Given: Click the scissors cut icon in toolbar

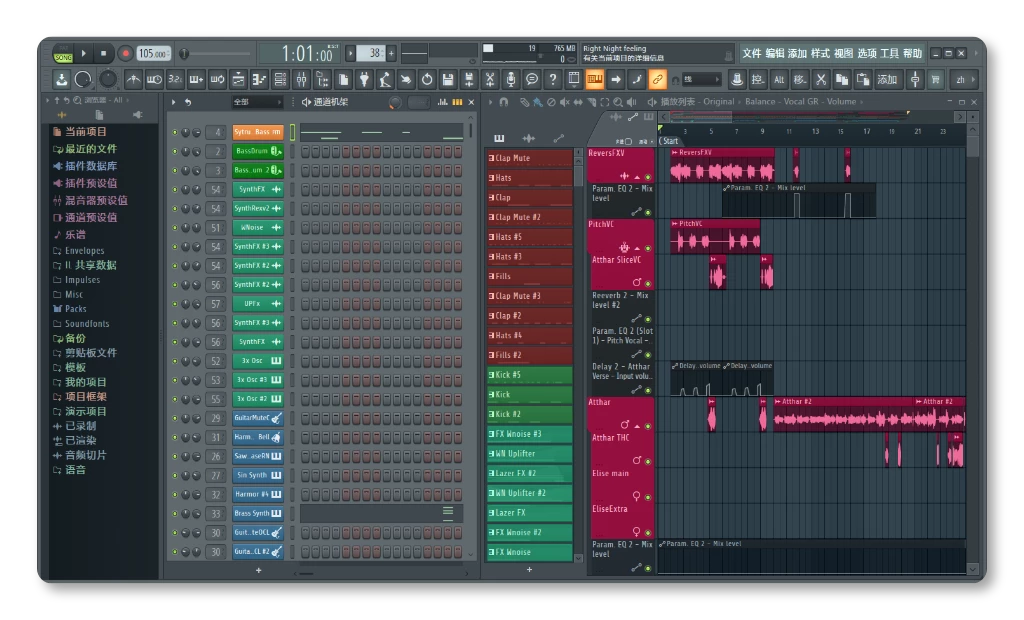Looking at the screenshot, I should point(820,80).
